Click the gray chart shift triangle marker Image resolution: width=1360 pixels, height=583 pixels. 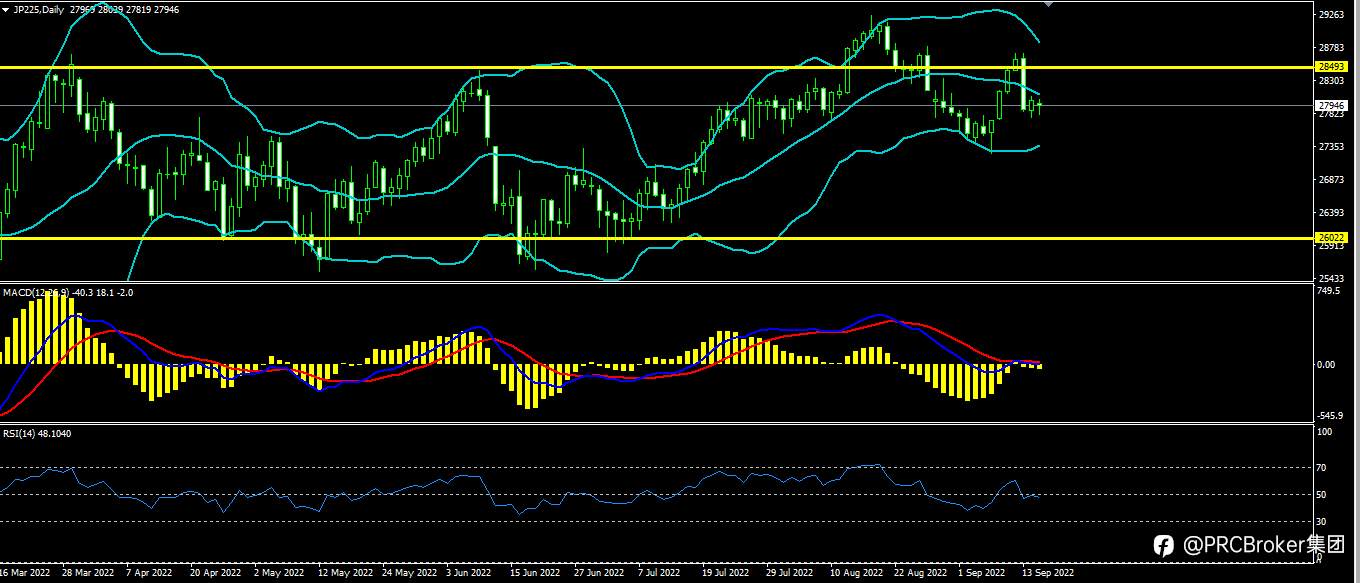(1048, 5)
